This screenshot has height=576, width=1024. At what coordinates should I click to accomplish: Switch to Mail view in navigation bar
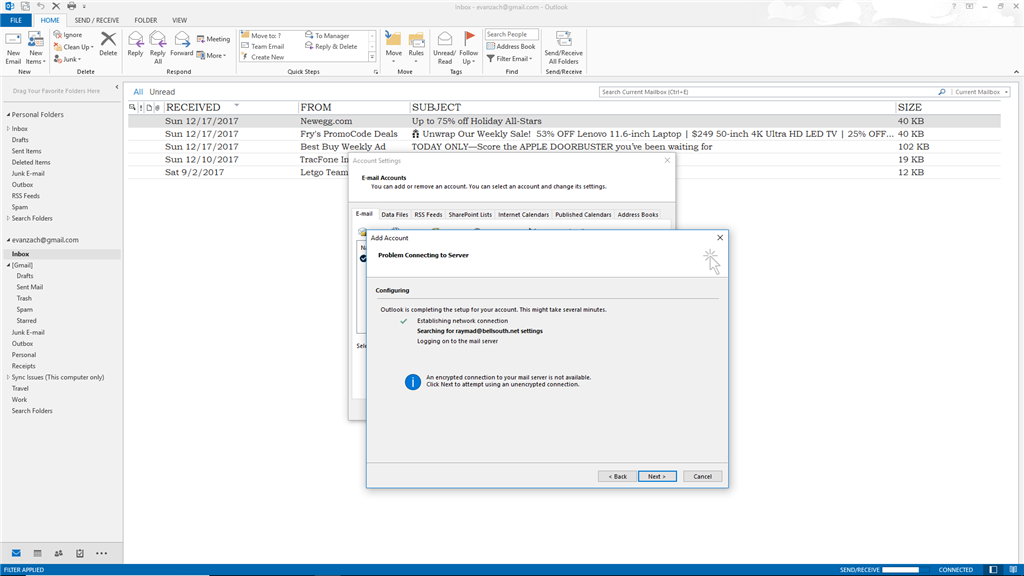pyautogui.click(x=16, y=553)
